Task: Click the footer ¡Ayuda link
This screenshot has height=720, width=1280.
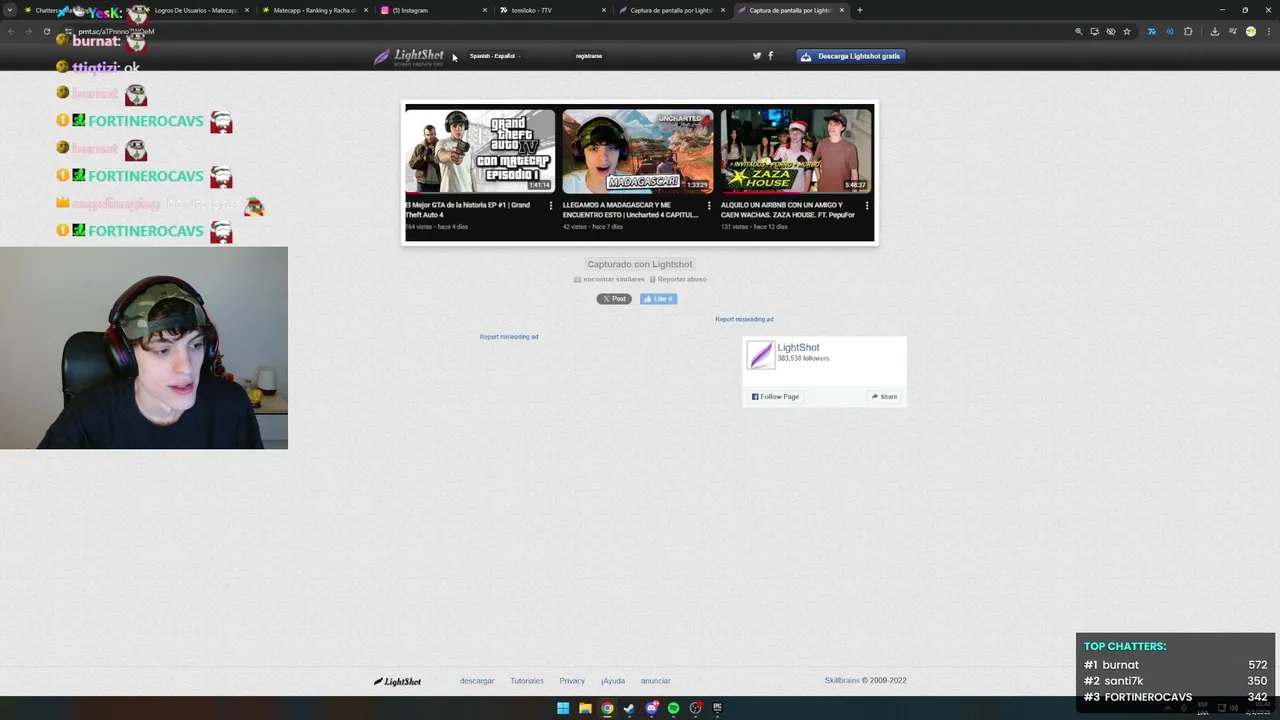Action: (613, 681)
